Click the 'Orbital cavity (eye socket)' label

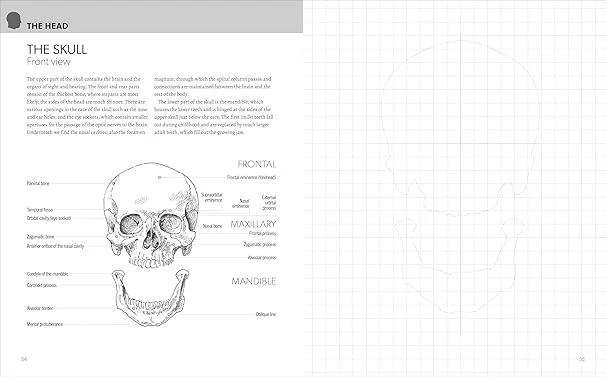(49, 218)
